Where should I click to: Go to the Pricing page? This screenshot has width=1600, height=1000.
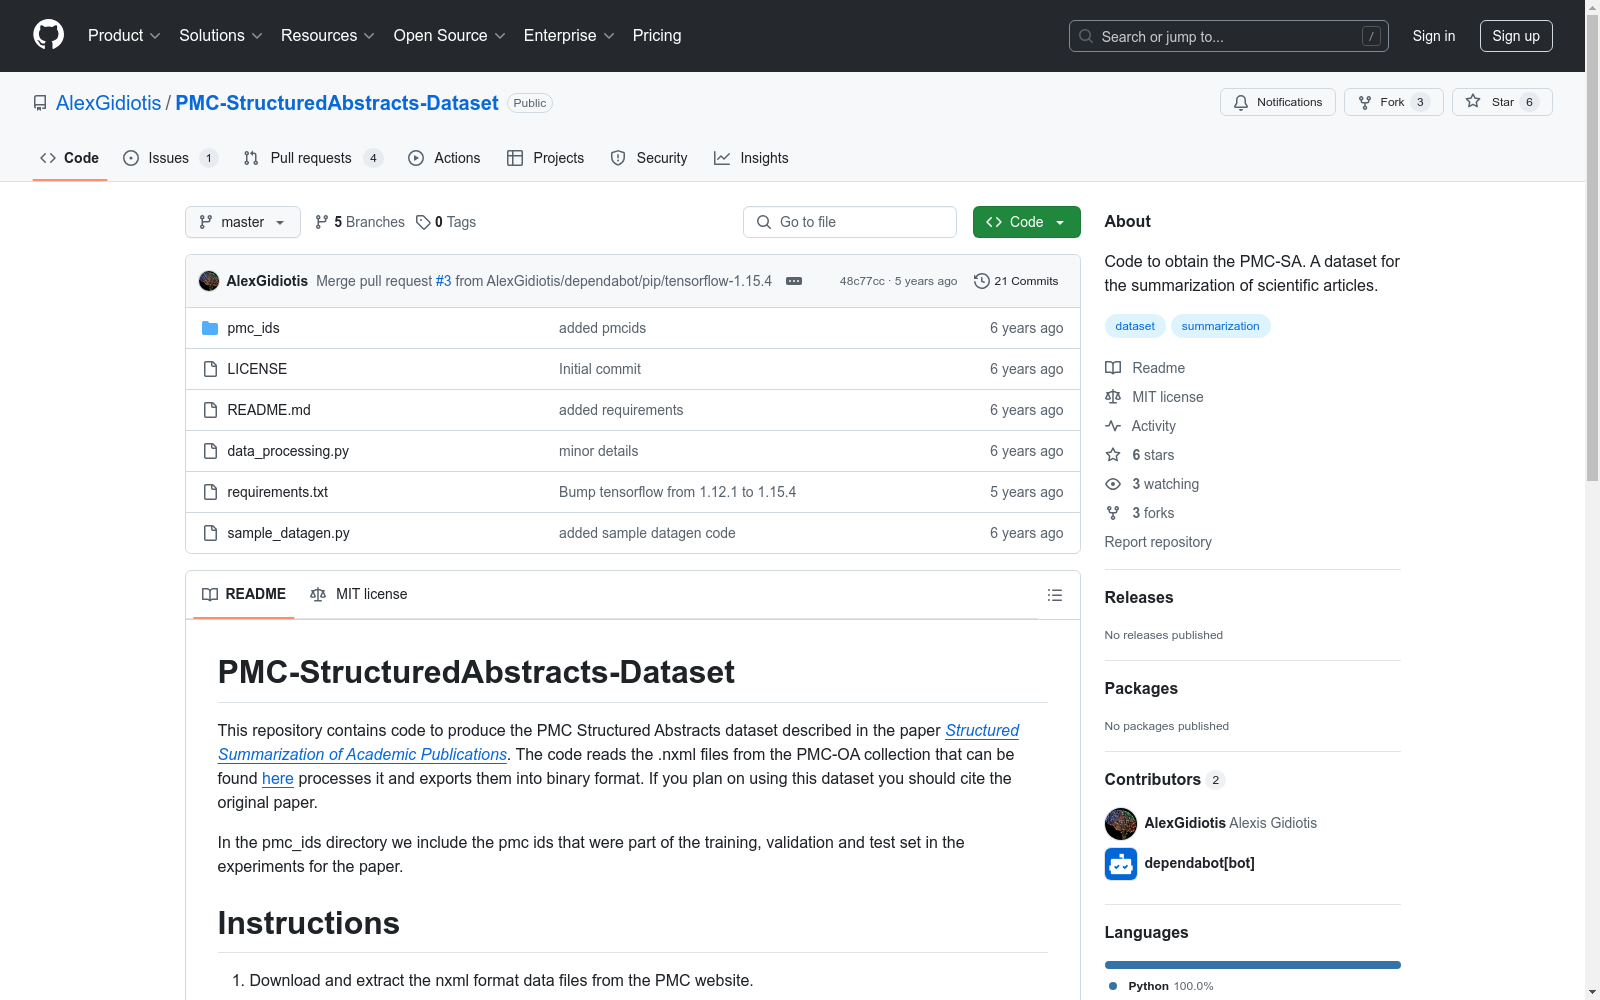coord(657,36)
